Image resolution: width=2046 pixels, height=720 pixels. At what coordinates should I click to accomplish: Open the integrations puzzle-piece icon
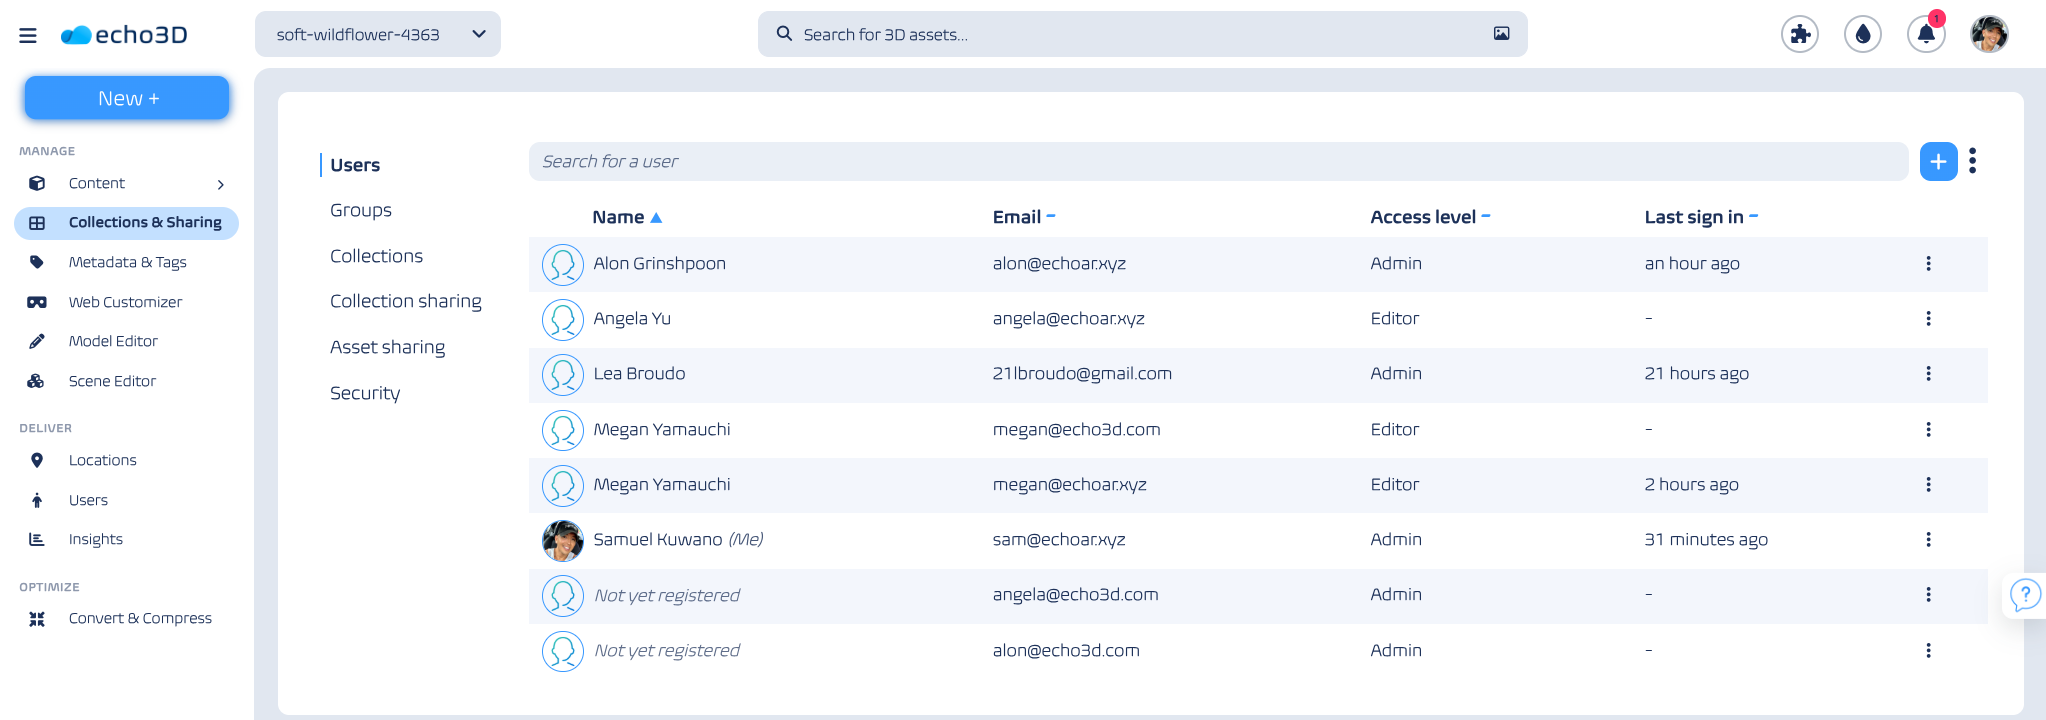pos(1800,34)
